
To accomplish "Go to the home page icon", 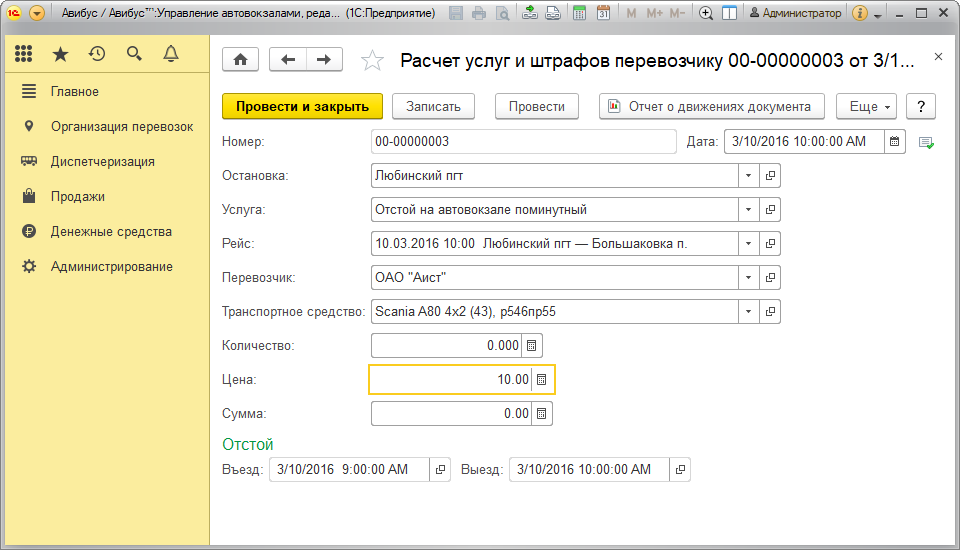I will (x=240, y=60).
